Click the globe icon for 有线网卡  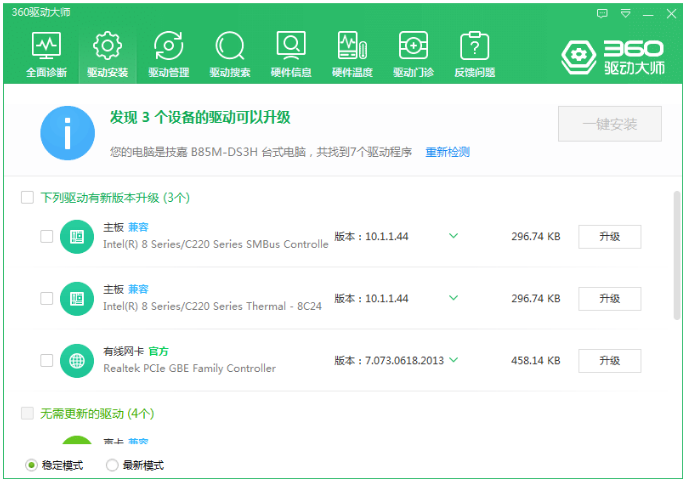77,360
